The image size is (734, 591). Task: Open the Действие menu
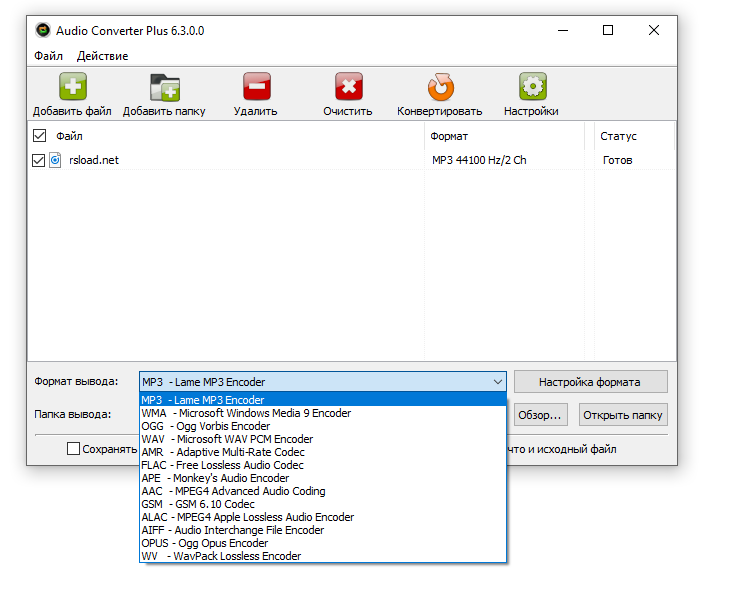tap(103, 56)
